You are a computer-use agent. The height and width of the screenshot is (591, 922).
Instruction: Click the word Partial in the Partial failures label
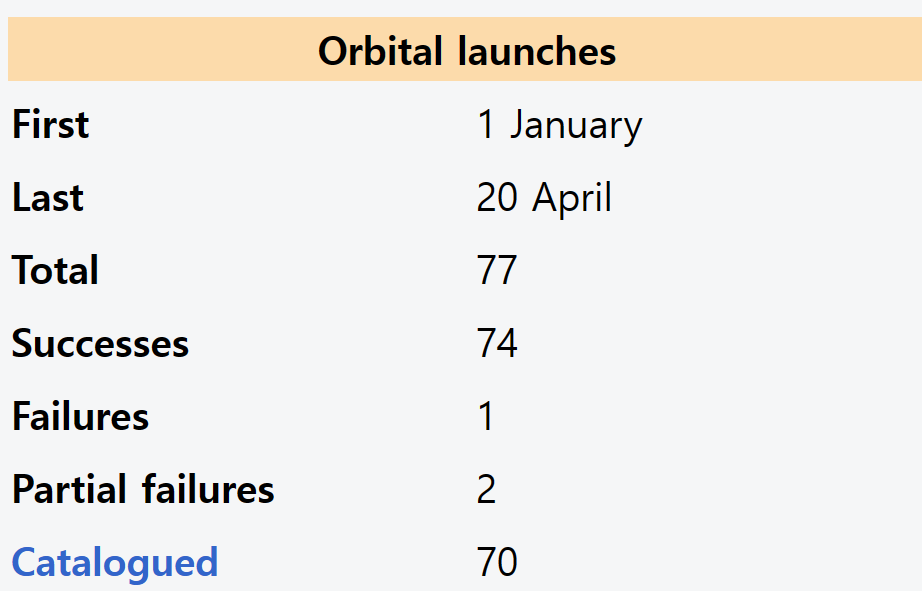[x=69, y=489]
